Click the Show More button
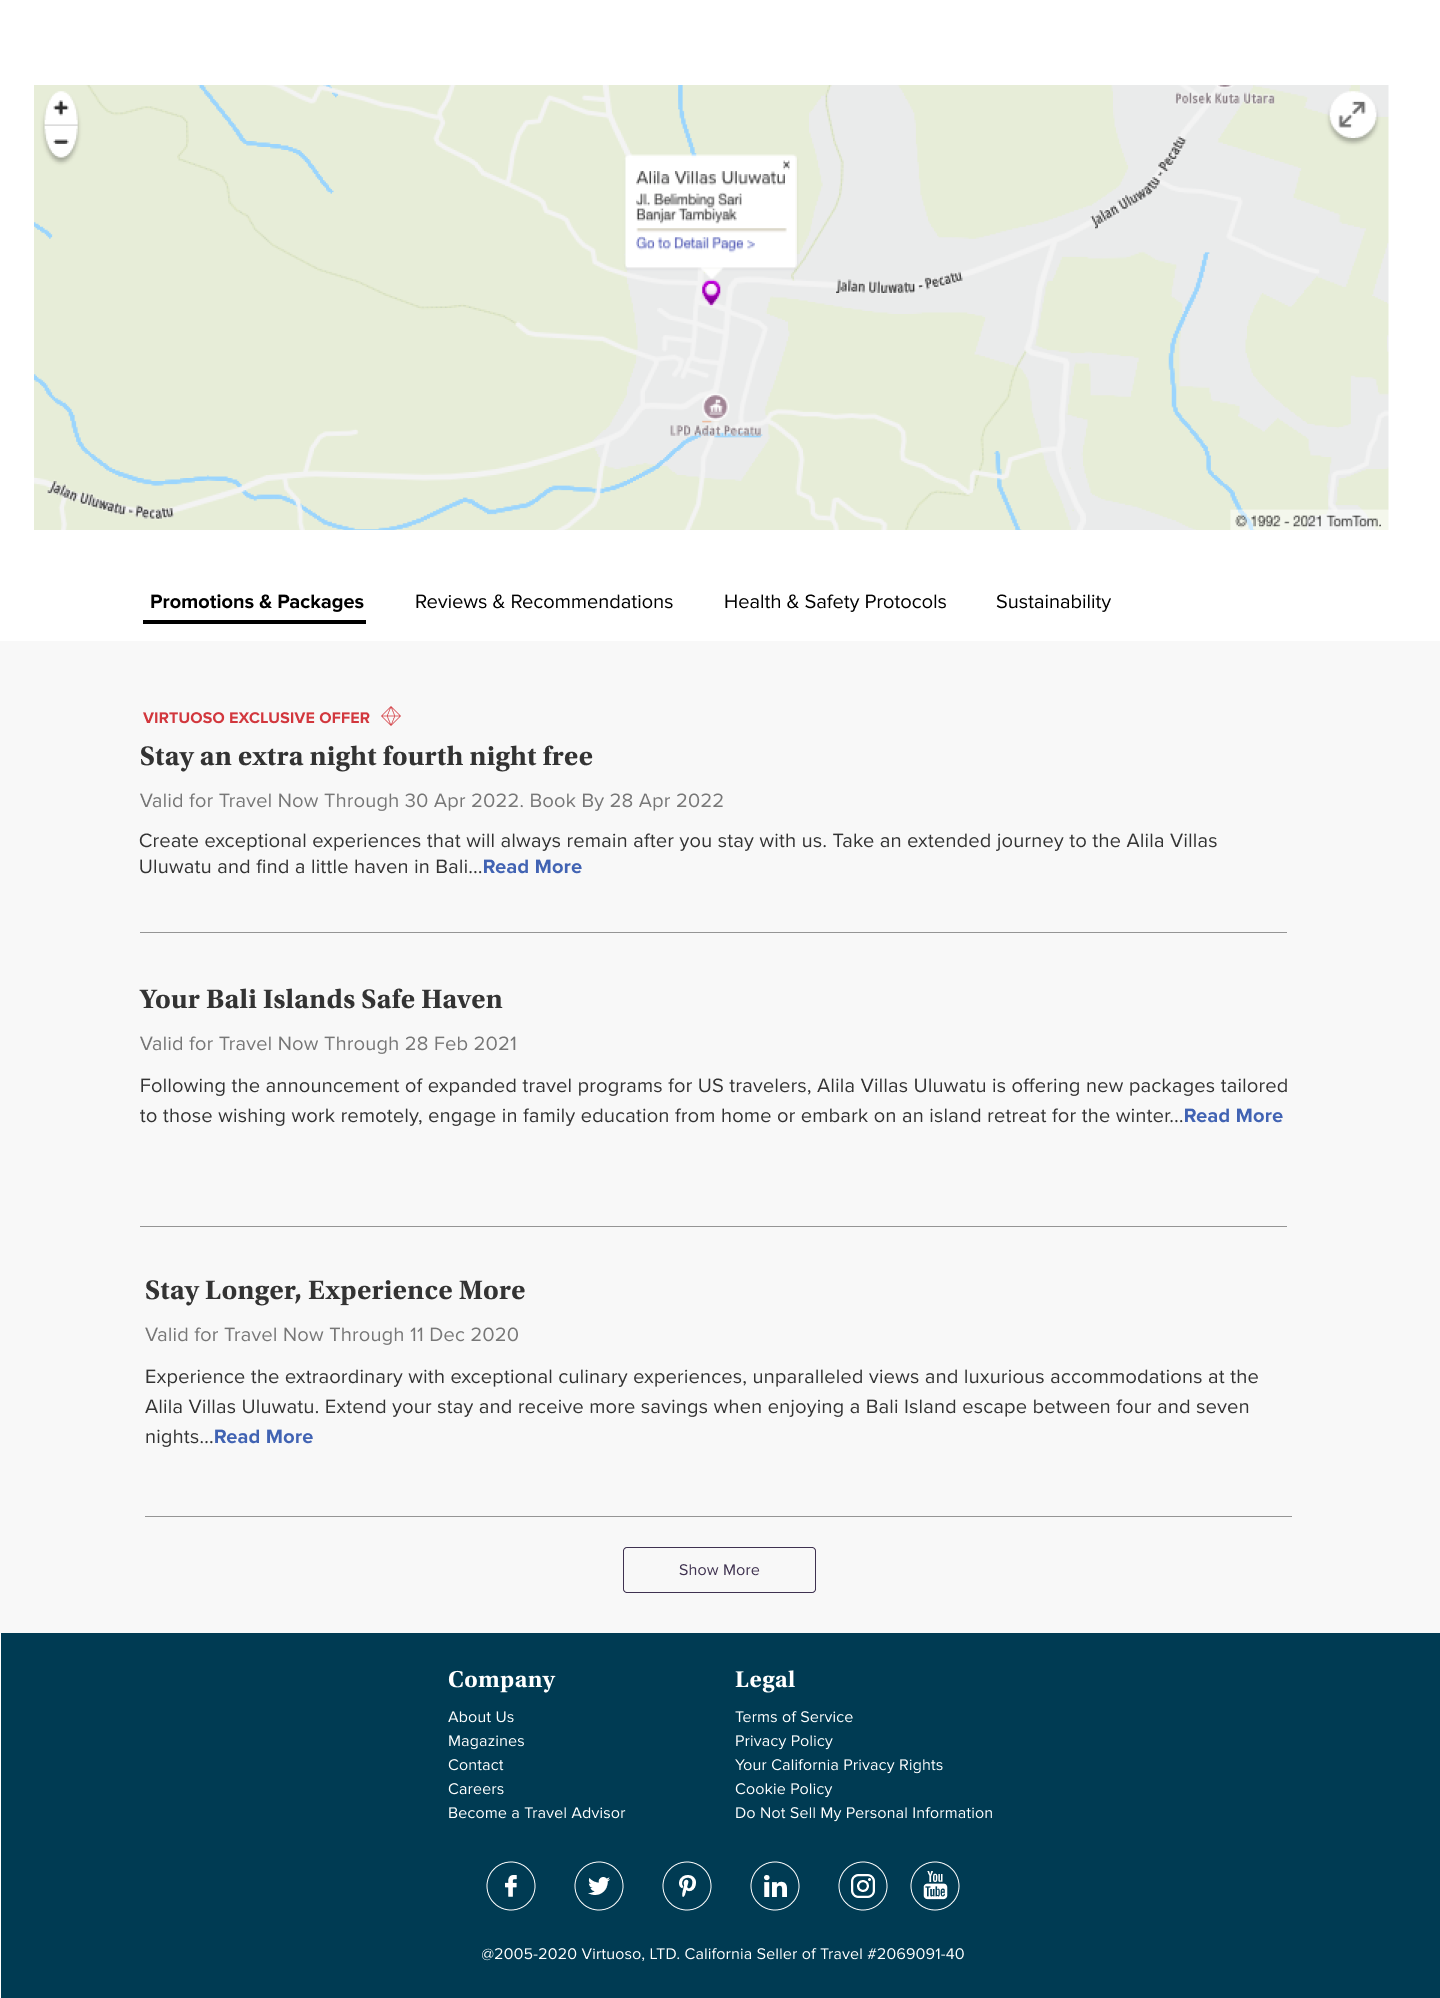 click(719, 1570)
